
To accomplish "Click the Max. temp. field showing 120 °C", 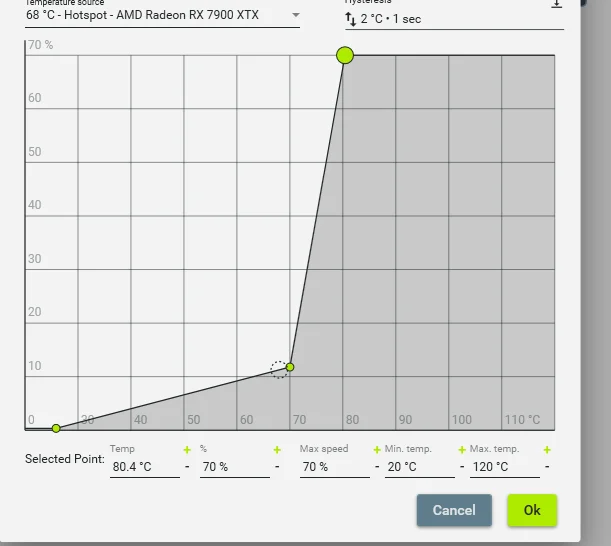I will pyautogui.click(x=505, y=466).
